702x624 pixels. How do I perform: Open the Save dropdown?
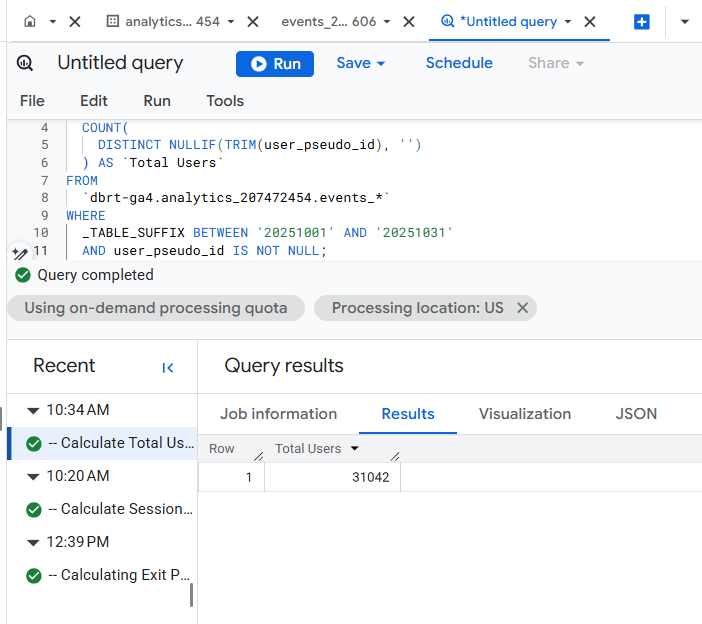(360, 63)
